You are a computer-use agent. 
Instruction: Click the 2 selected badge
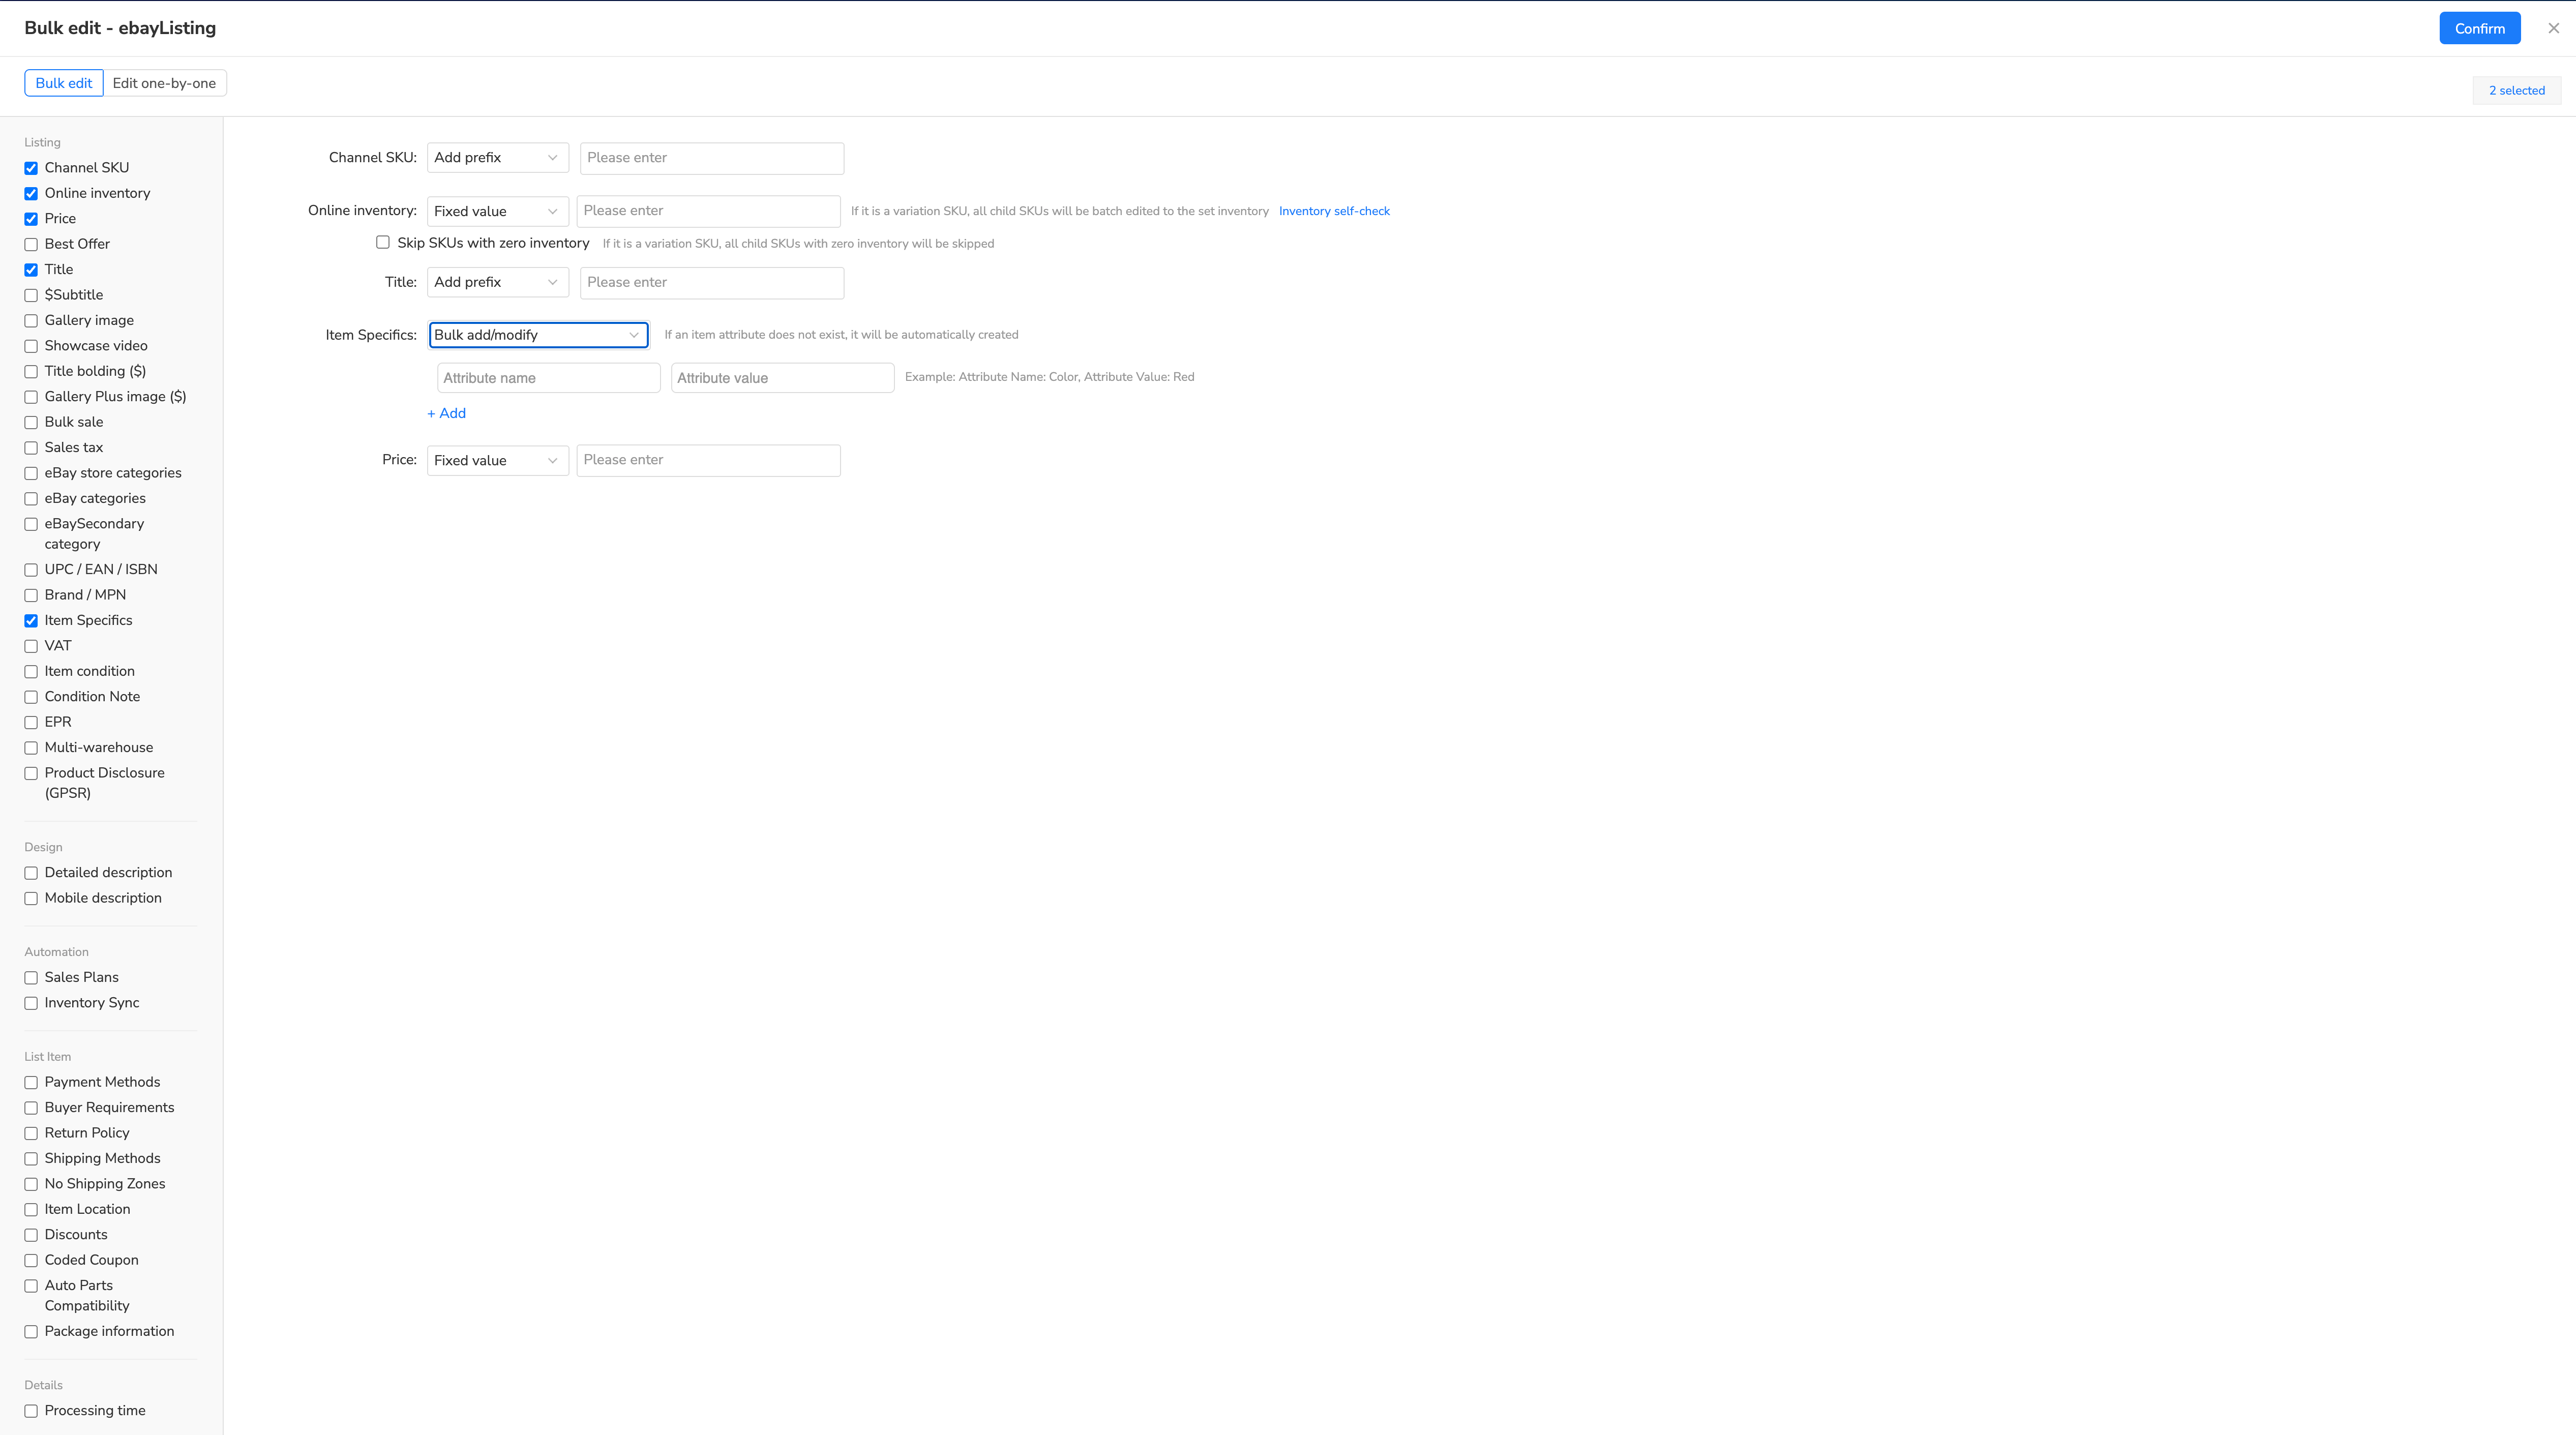point(2516,90)
